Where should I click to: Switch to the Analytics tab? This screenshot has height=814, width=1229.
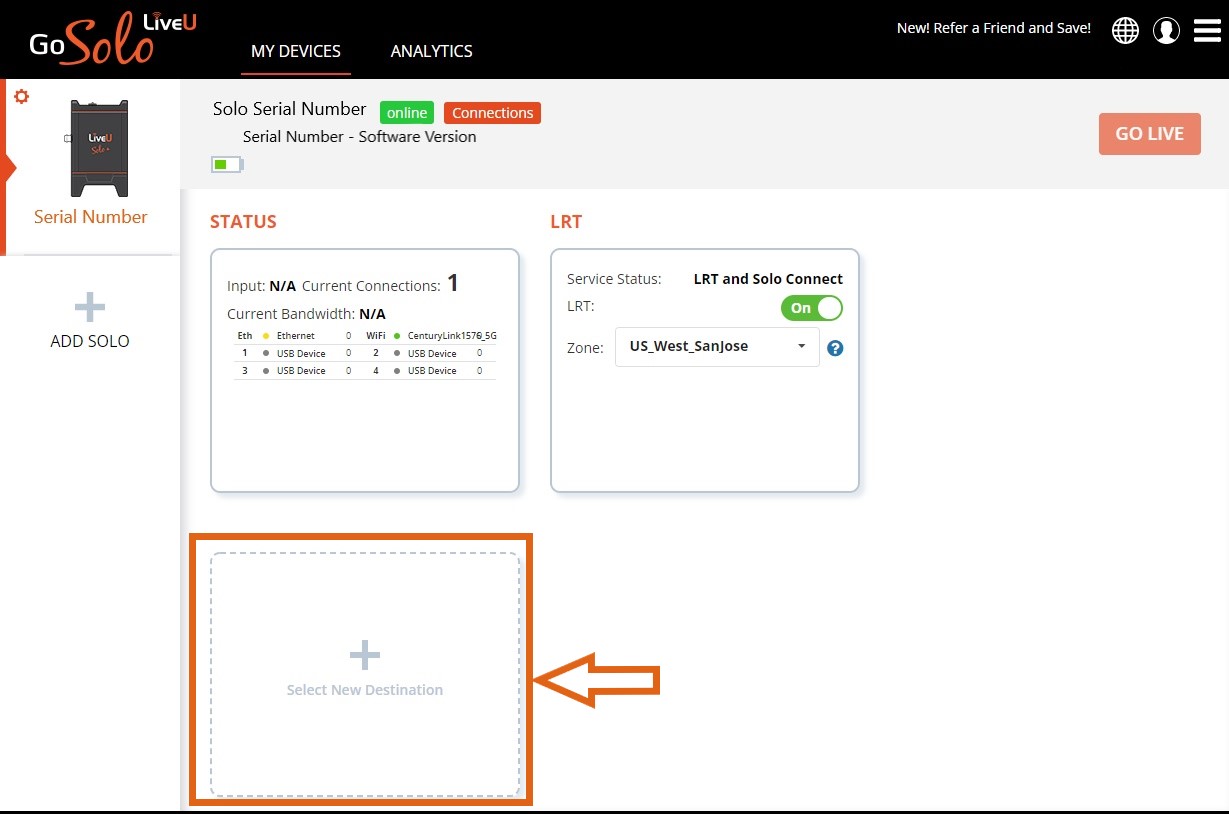pos(432,51)
